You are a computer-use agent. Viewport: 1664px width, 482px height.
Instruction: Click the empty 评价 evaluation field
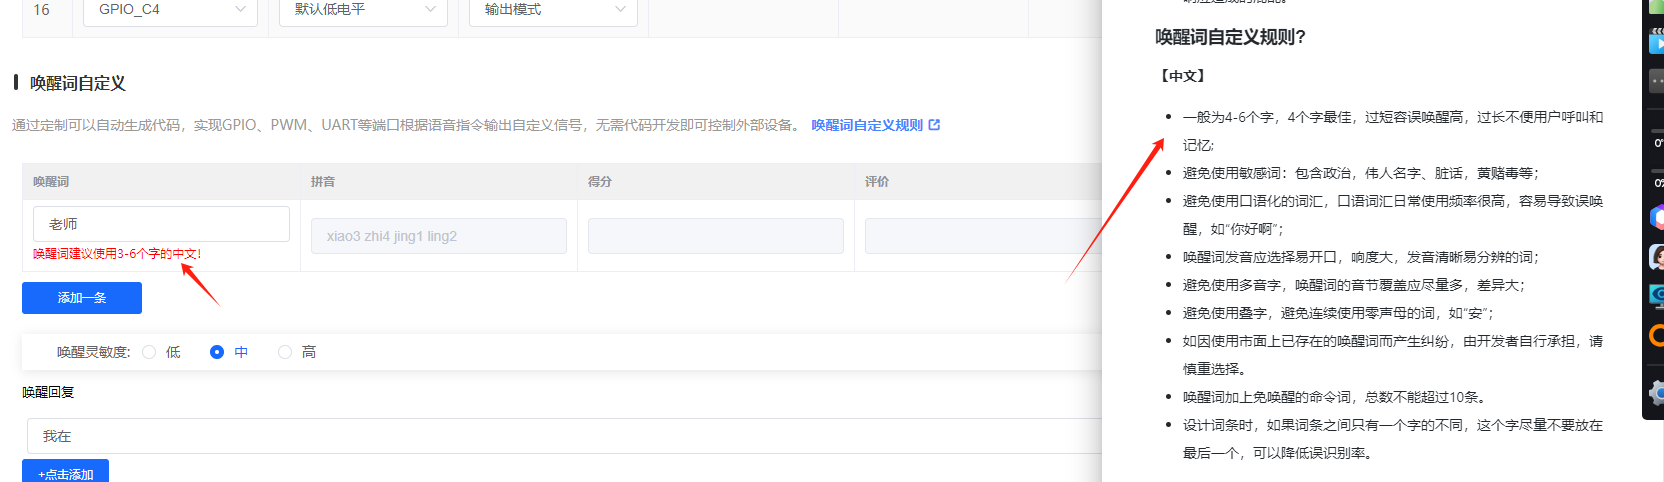(x=983, y=236)
